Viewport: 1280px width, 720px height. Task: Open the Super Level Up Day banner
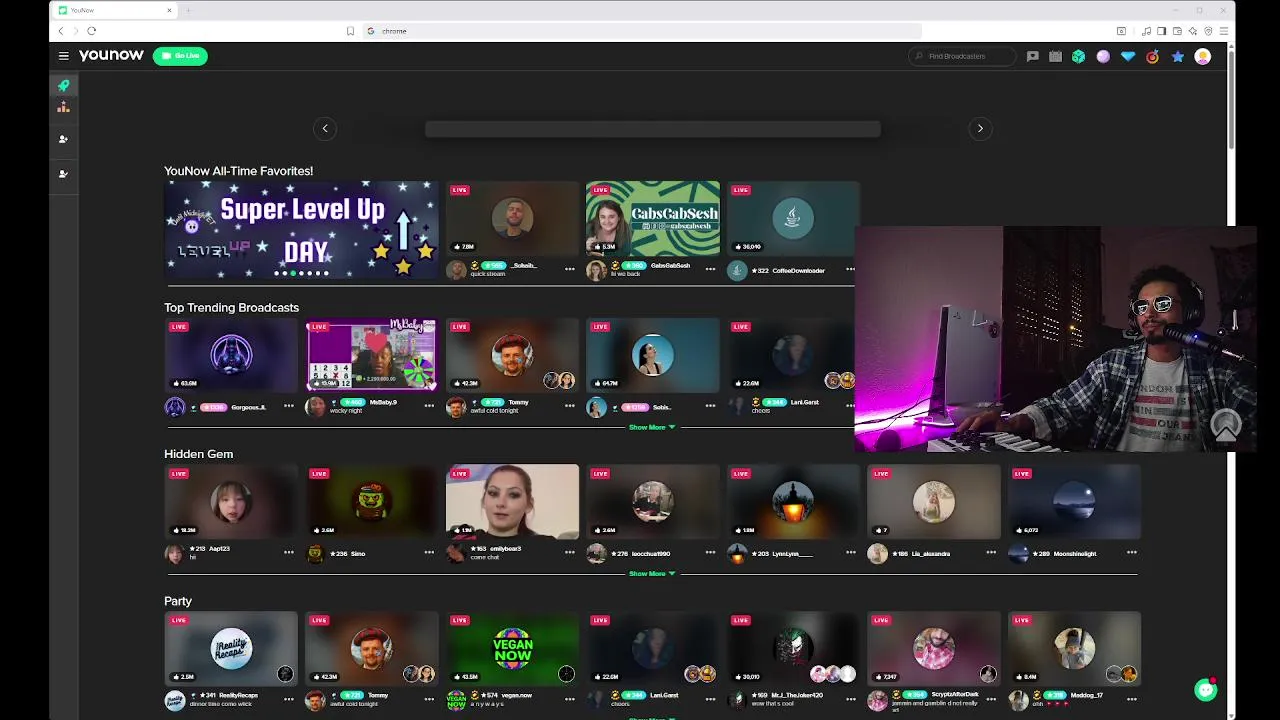tap(301, 229)
